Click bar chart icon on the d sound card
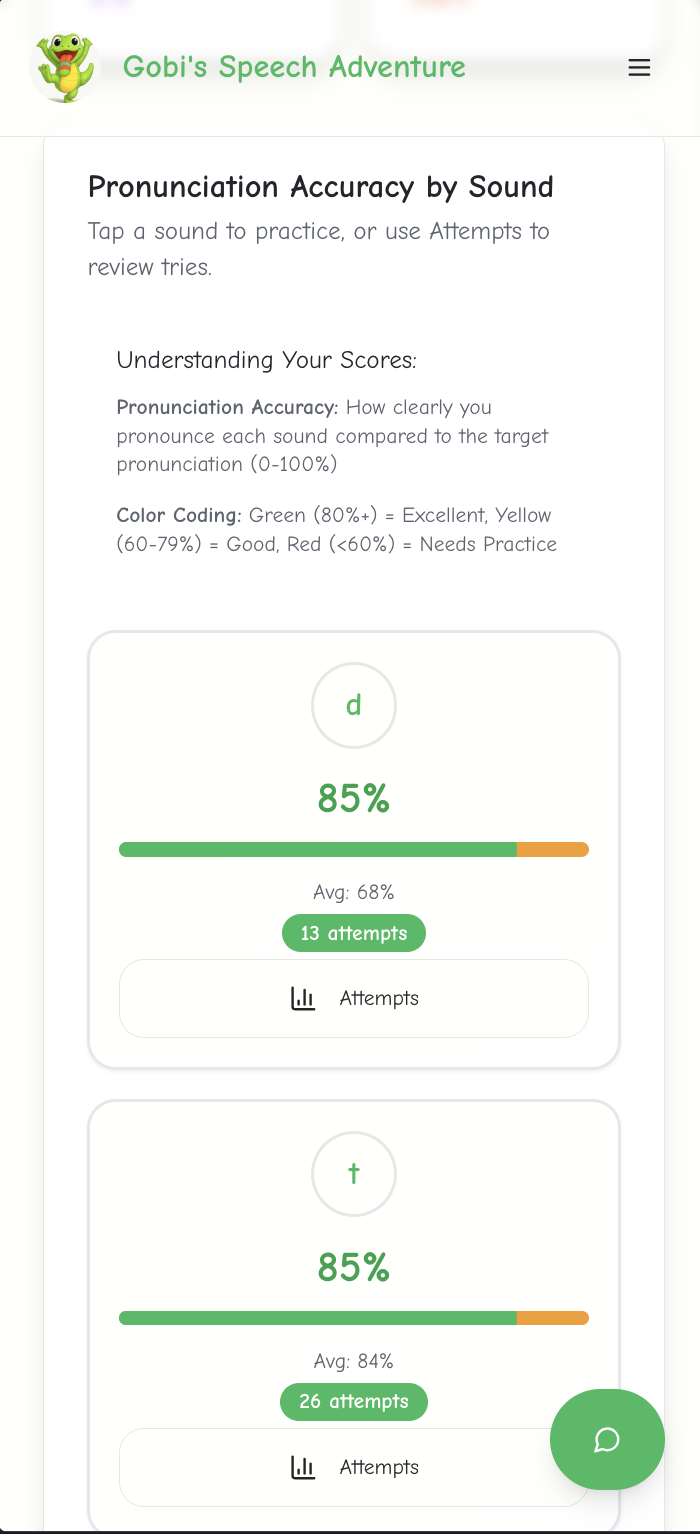 click(303, 999)
